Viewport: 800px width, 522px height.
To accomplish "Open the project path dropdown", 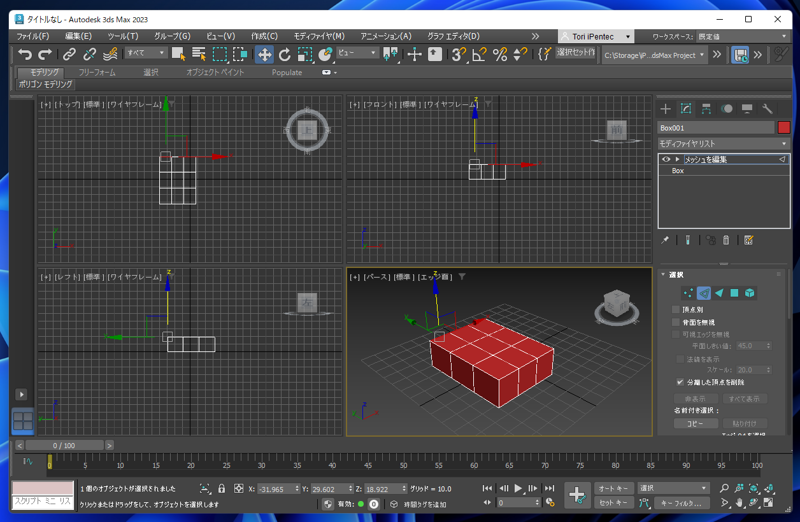I will click(x=654, y=55).
